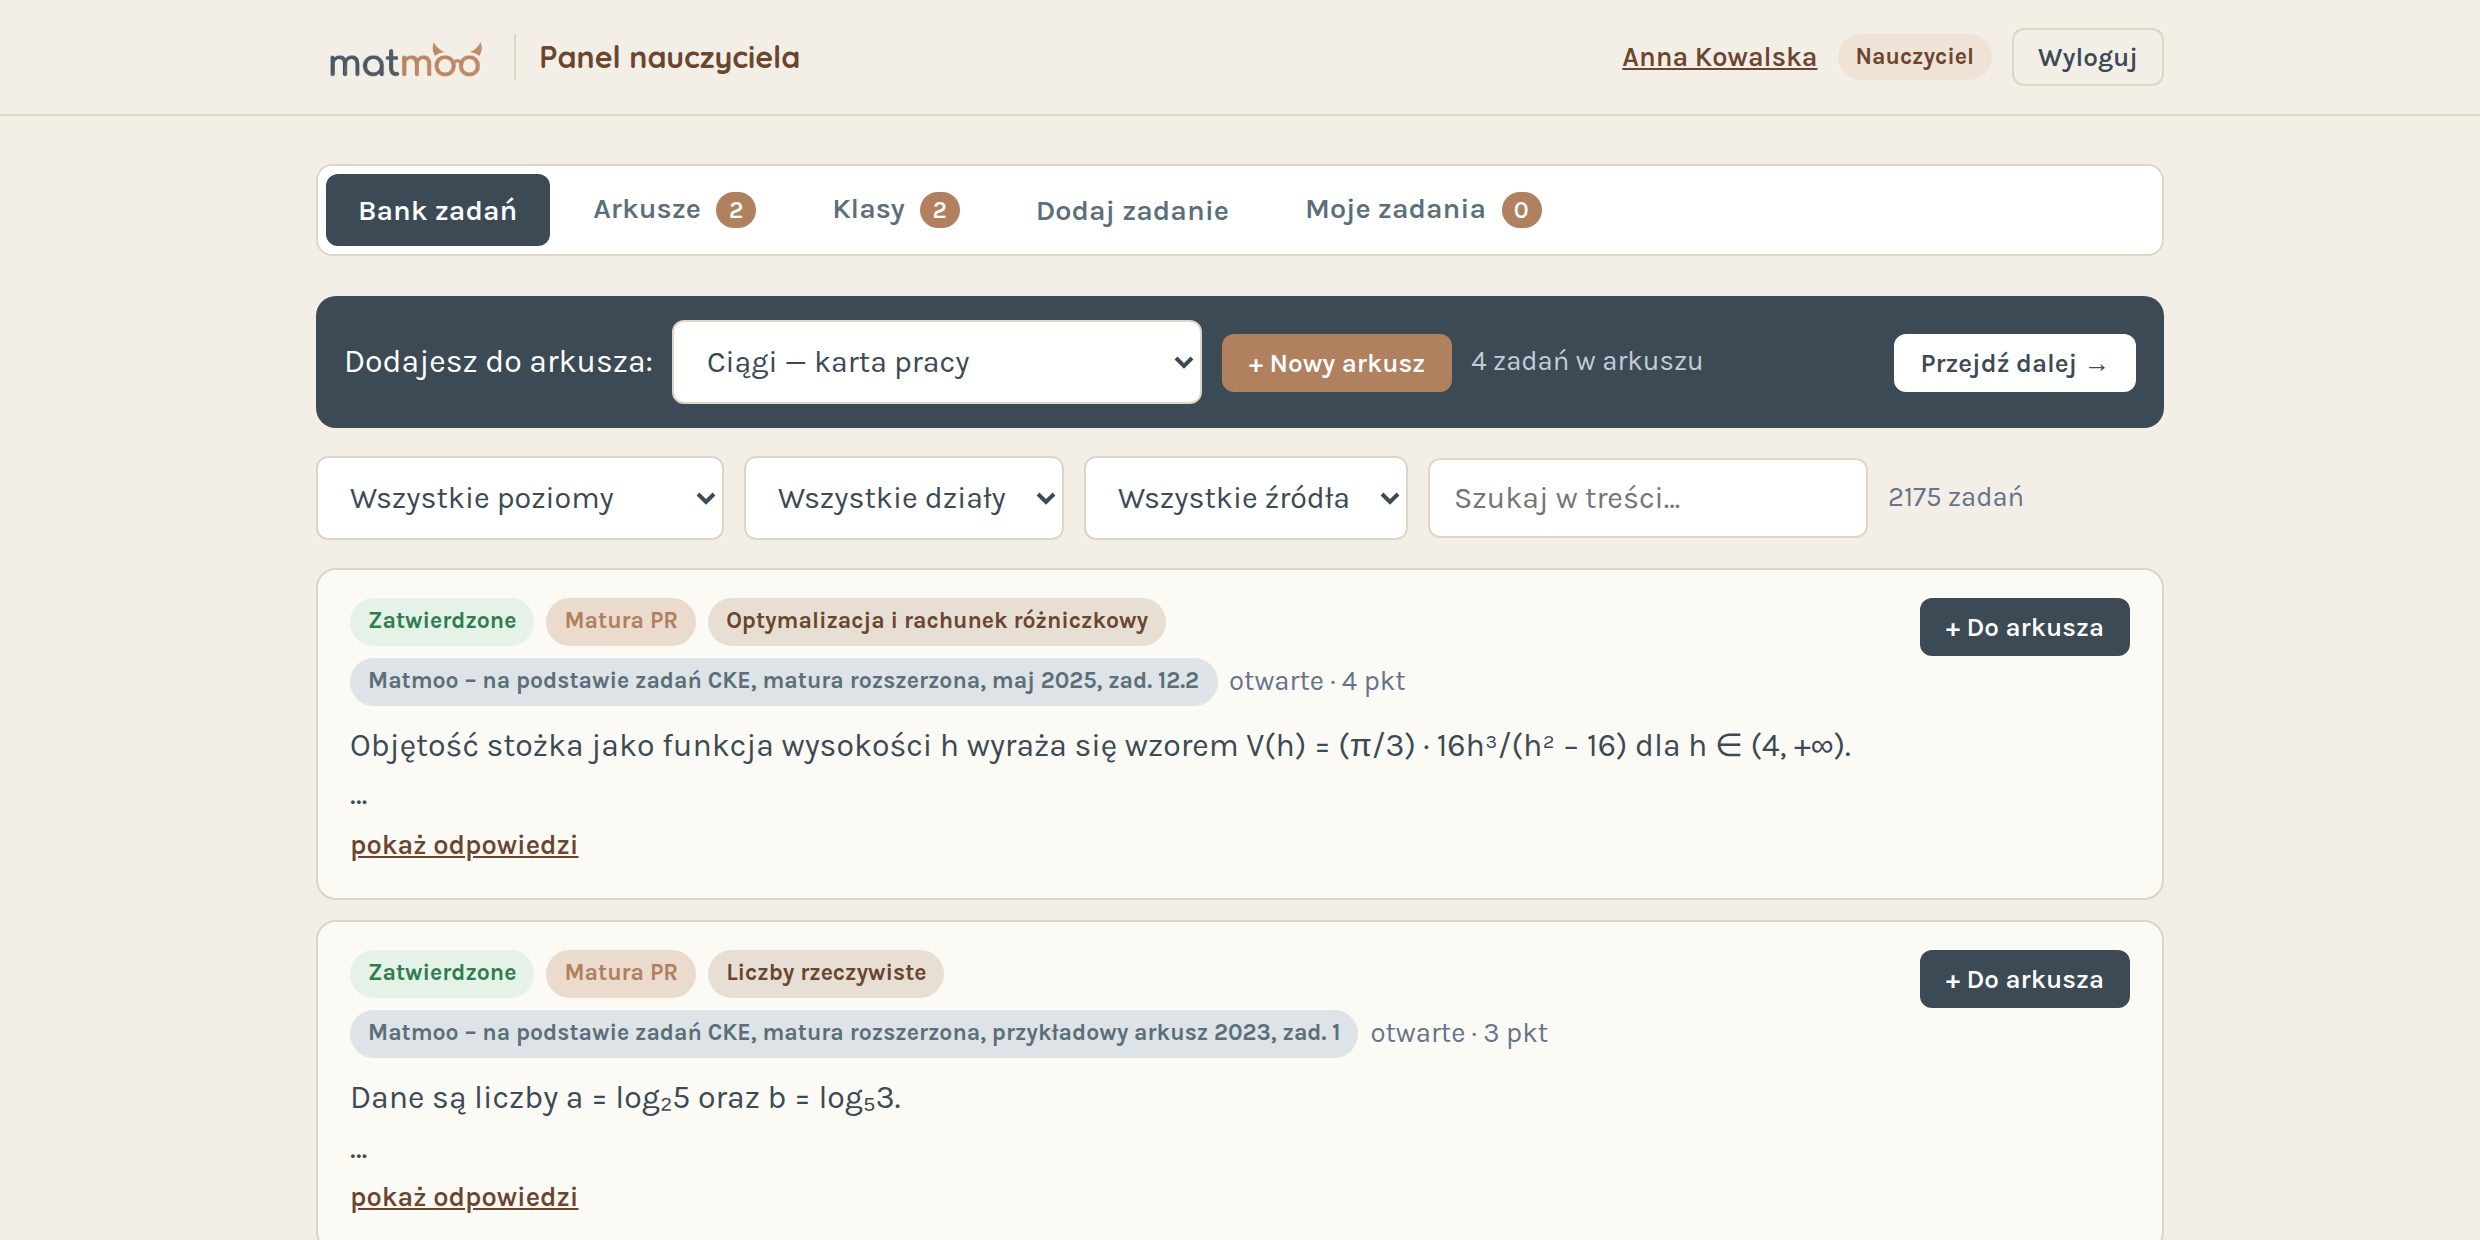
Task: Click the Liczby rzeczywiste tag
Action: pos(826,973)
